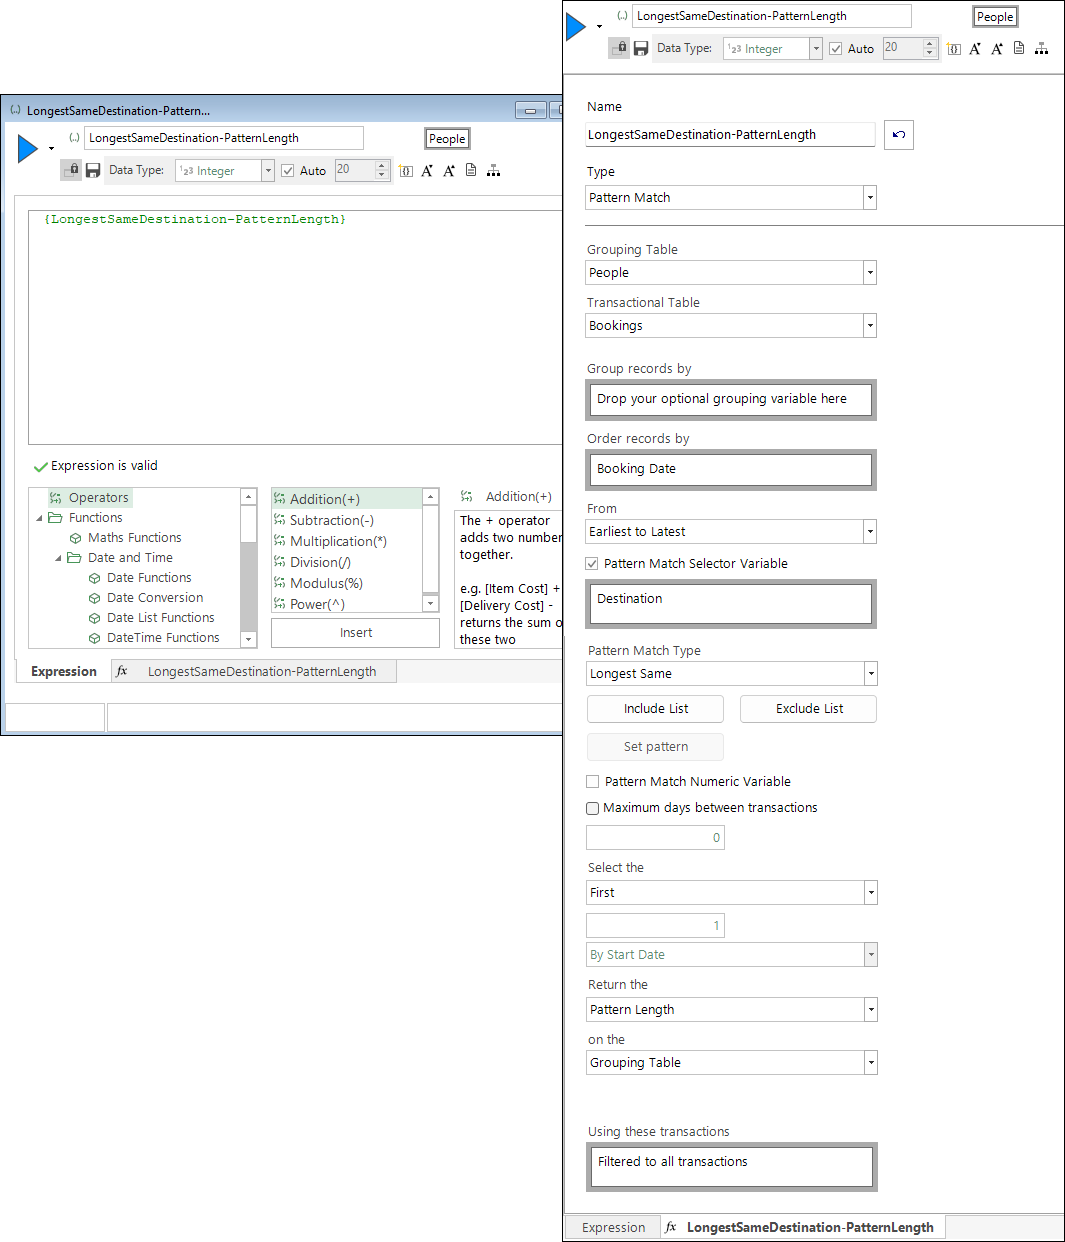1065x1242 pixels.
Task: Open From Earliest to Latest dropdown
Action: [x=870, y=532]
